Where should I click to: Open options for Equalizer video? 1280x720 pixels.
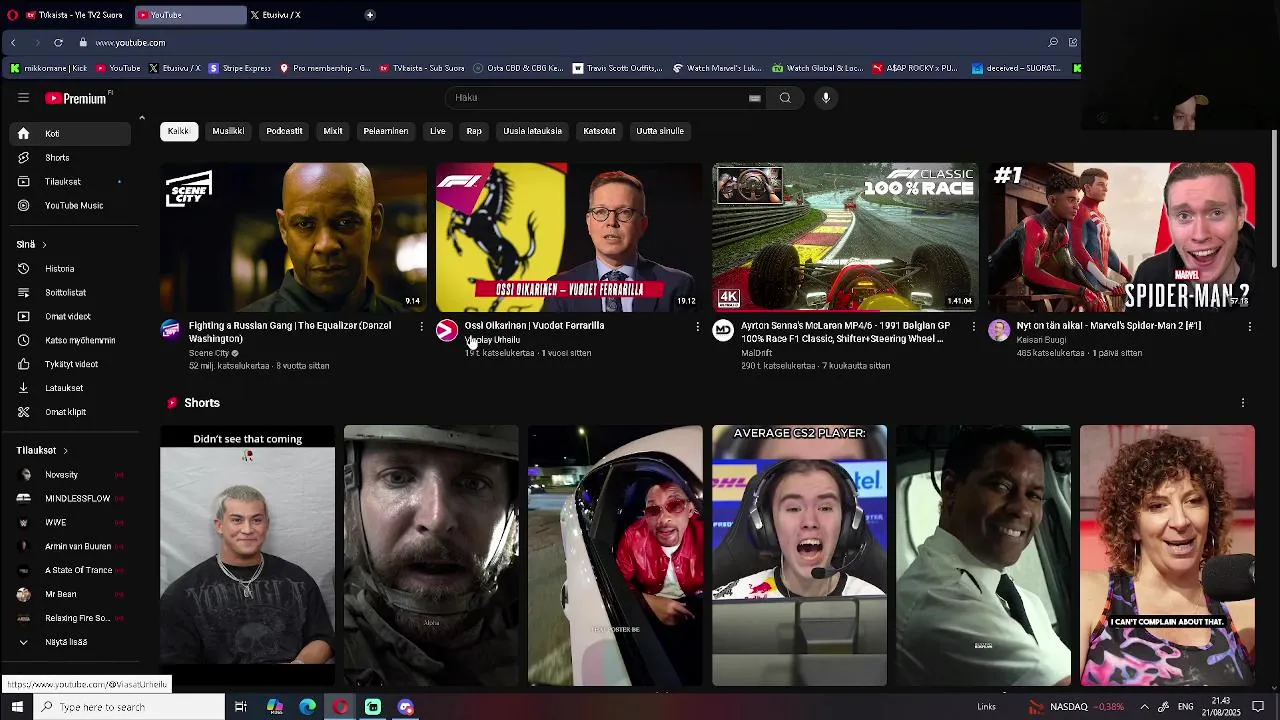click(x=421, y=327)
